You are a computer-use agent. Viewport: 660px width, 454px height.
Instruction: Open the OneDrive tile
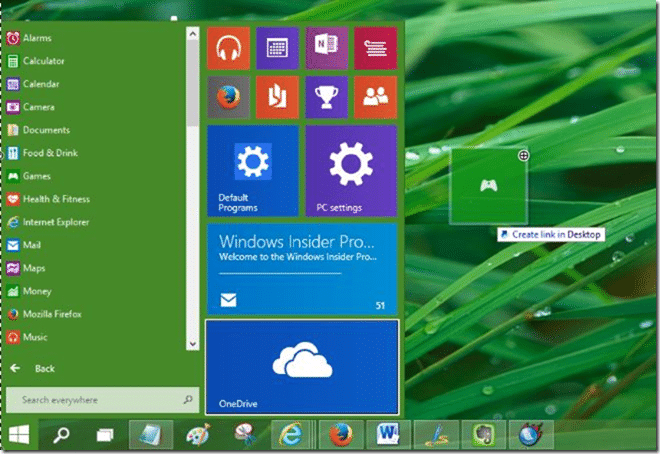click(302, 367)
